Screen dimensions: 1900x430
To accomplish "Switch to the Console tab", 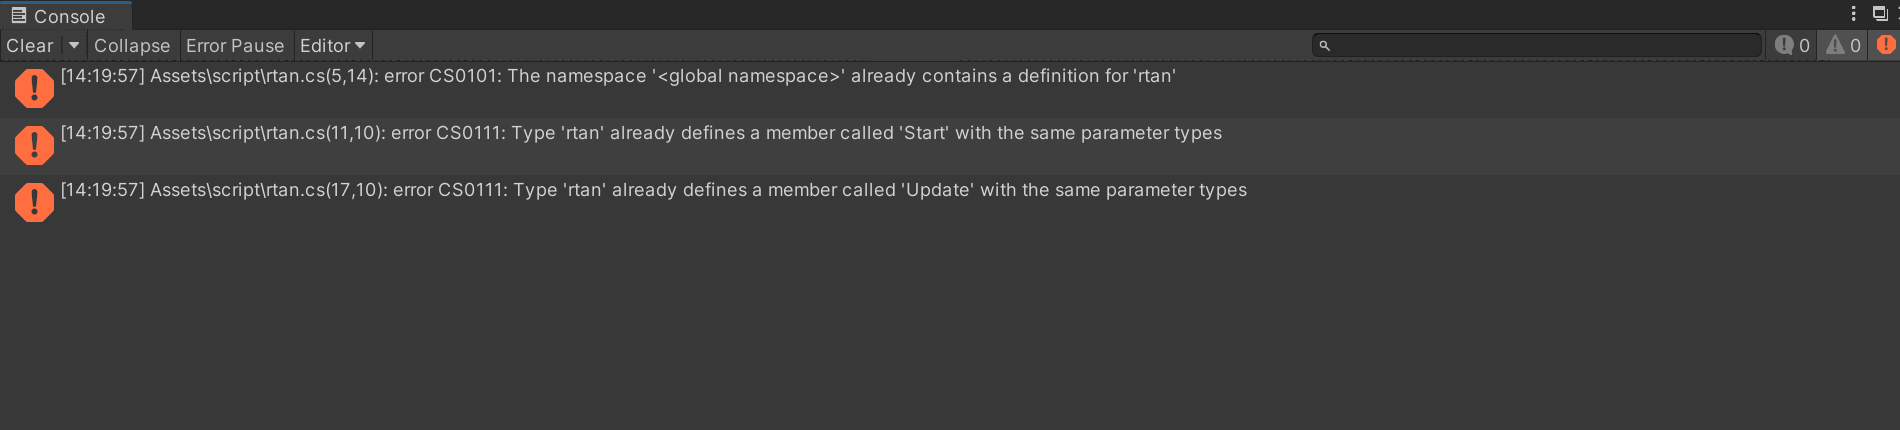I will click(x=66, y=16).
